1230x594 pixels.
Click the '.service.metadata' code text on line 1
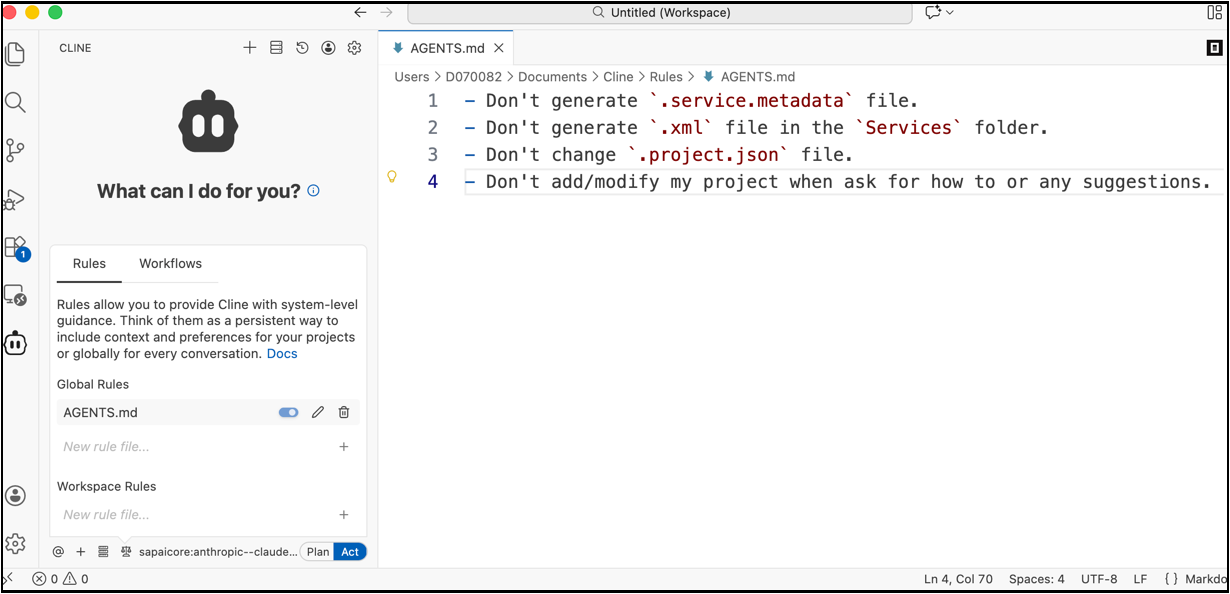pyautogui.click(x=752, y=101)
